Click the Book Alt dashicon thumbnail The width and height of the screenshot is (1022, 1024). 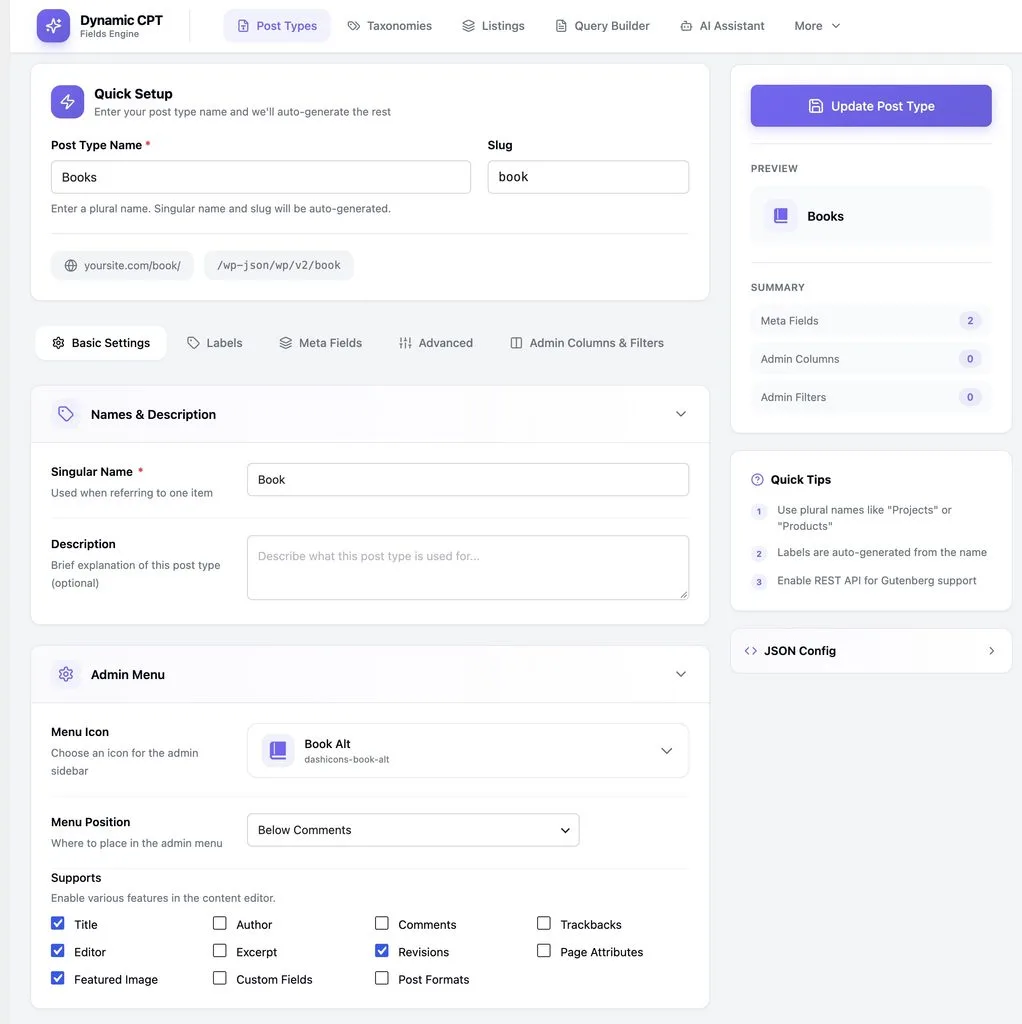[278, 750]
